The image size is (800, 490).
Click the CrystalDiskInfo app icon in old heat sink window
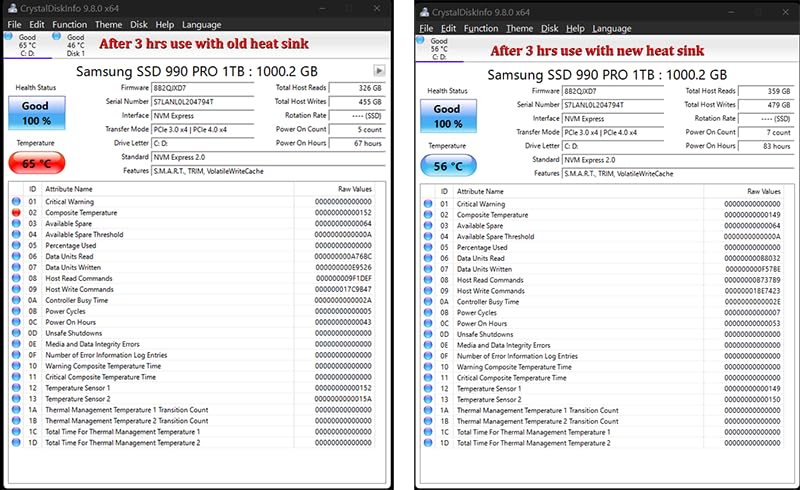point(12,10)
